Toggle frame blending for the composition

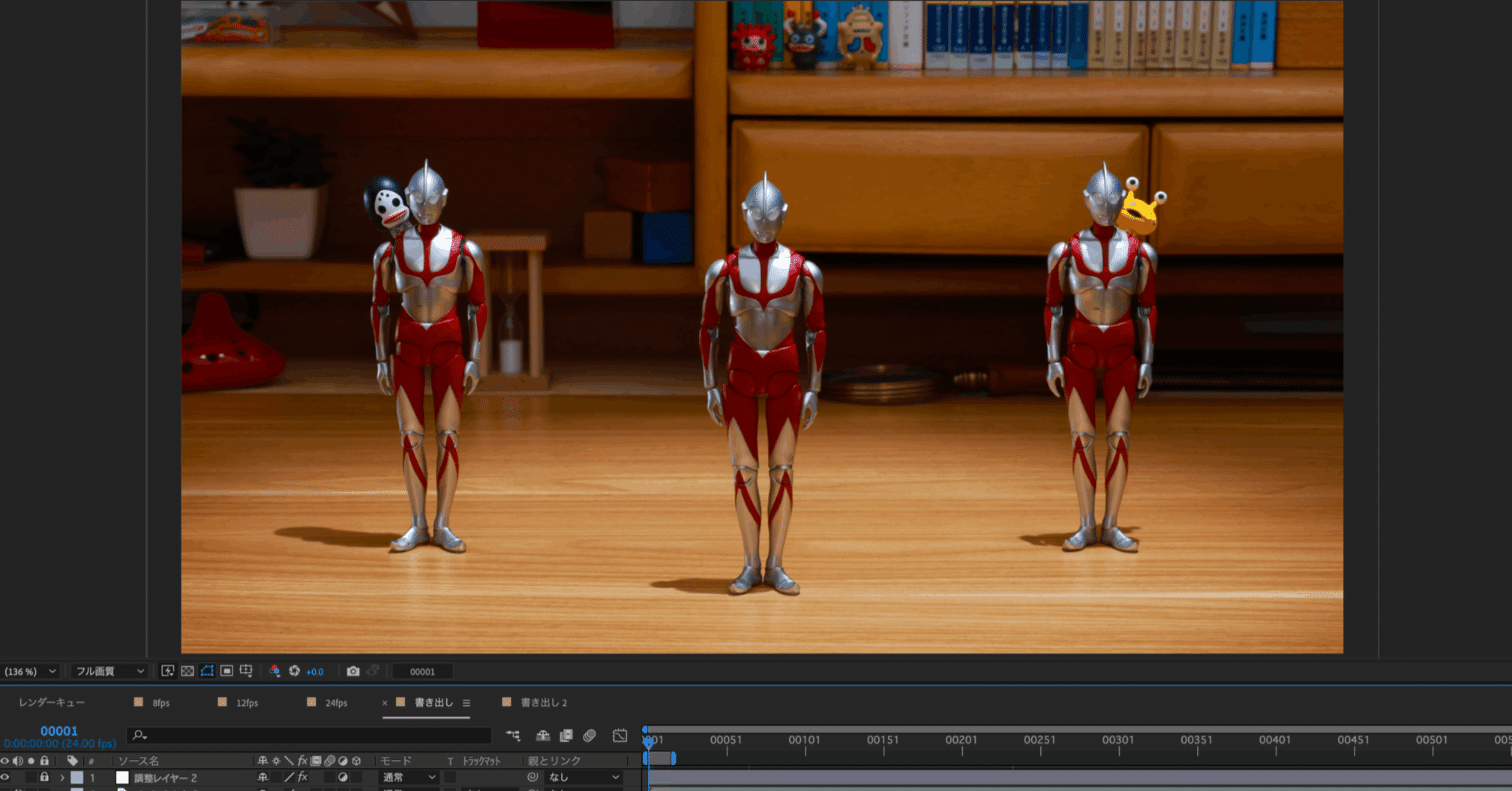[566, 735]
